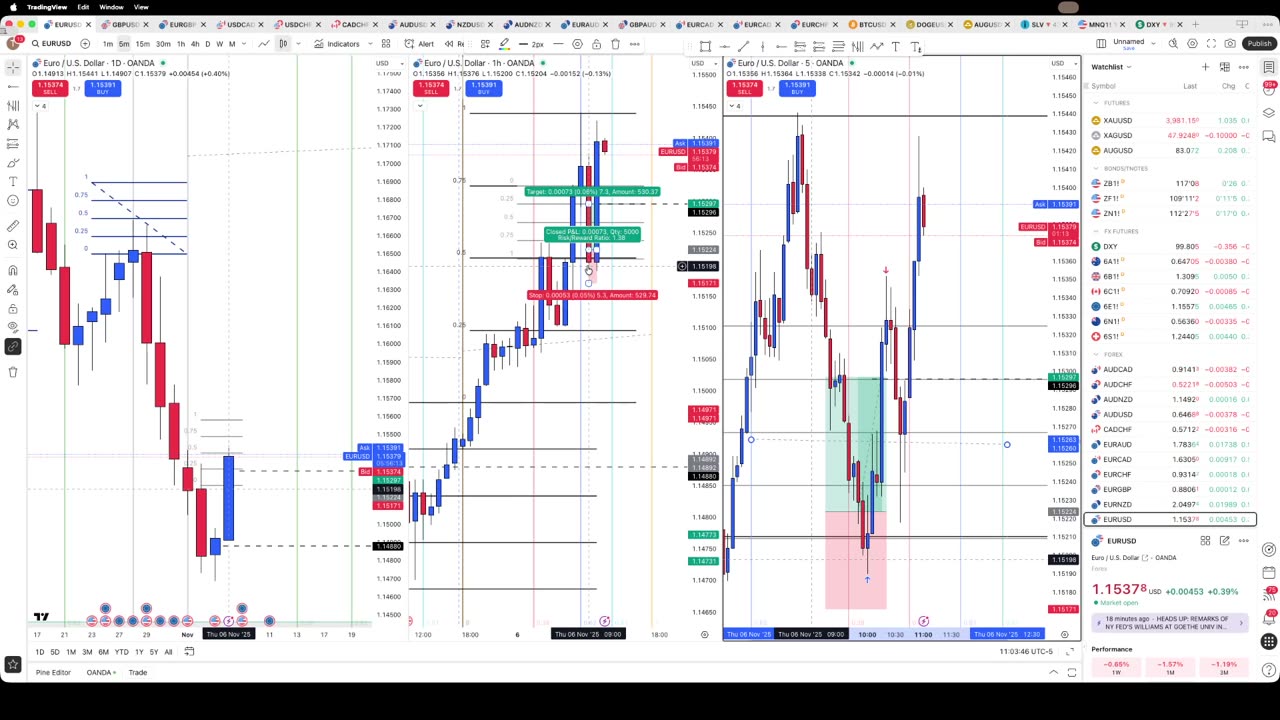Image resolution: width=1280 pixels, height=720 pixels.
Task: Open the chart layout grid selector
Action: pyautogui.click(x=1101, y=44)
